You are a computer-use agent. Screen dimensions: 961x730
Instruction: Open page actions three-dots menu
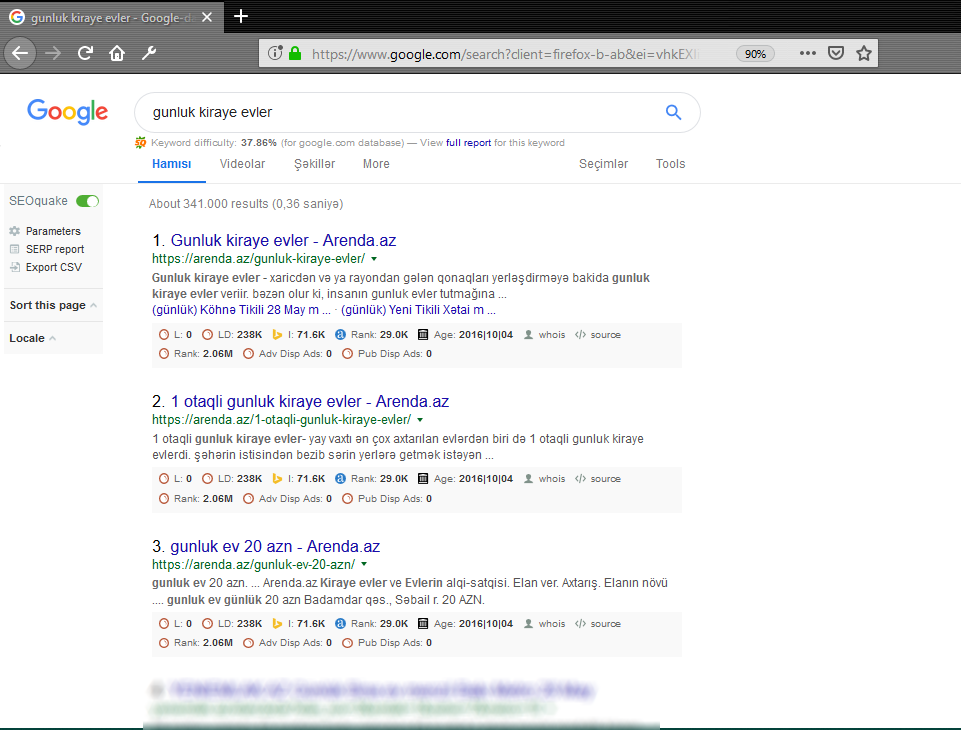pos(808,53)
